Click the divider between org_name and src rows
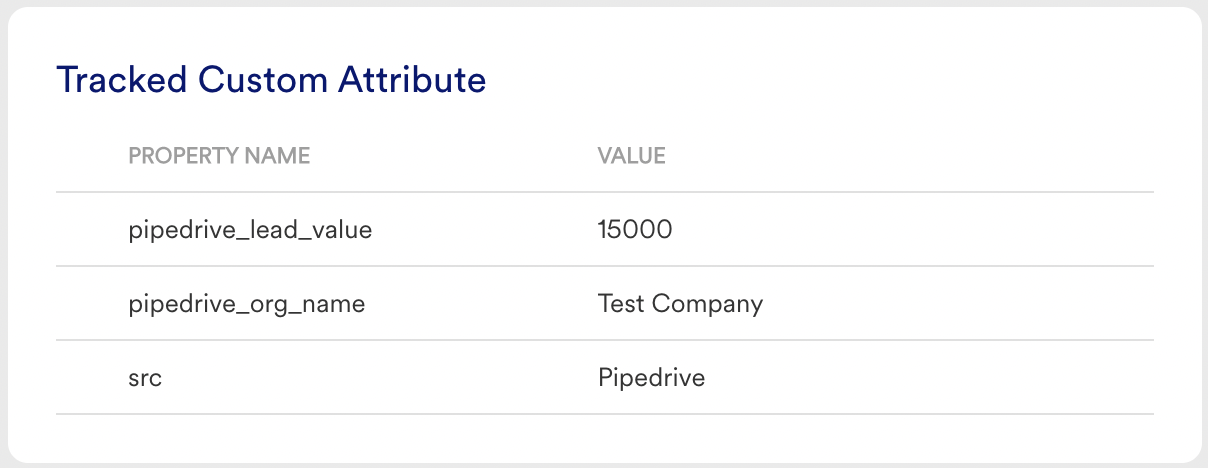Image resolution: width=1208 pixels, height=468 pixels. pyautogui.click(x=605, y=340)
